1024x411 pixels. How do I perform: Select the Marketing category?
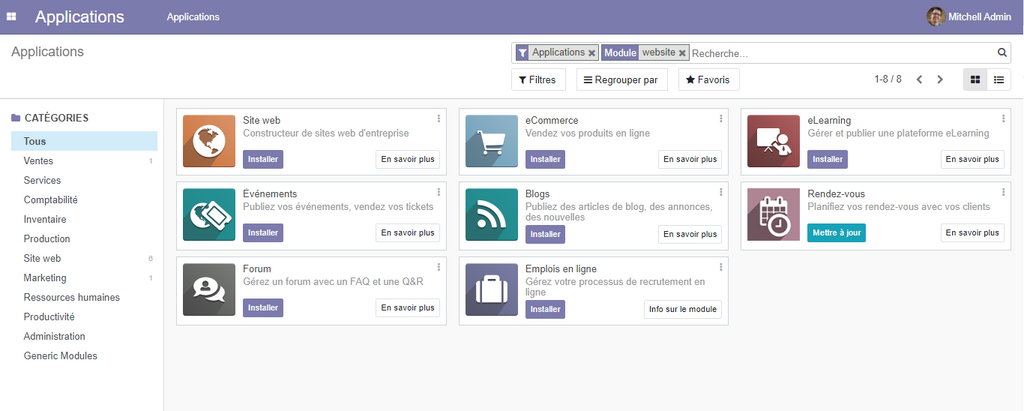click(45, 278)
